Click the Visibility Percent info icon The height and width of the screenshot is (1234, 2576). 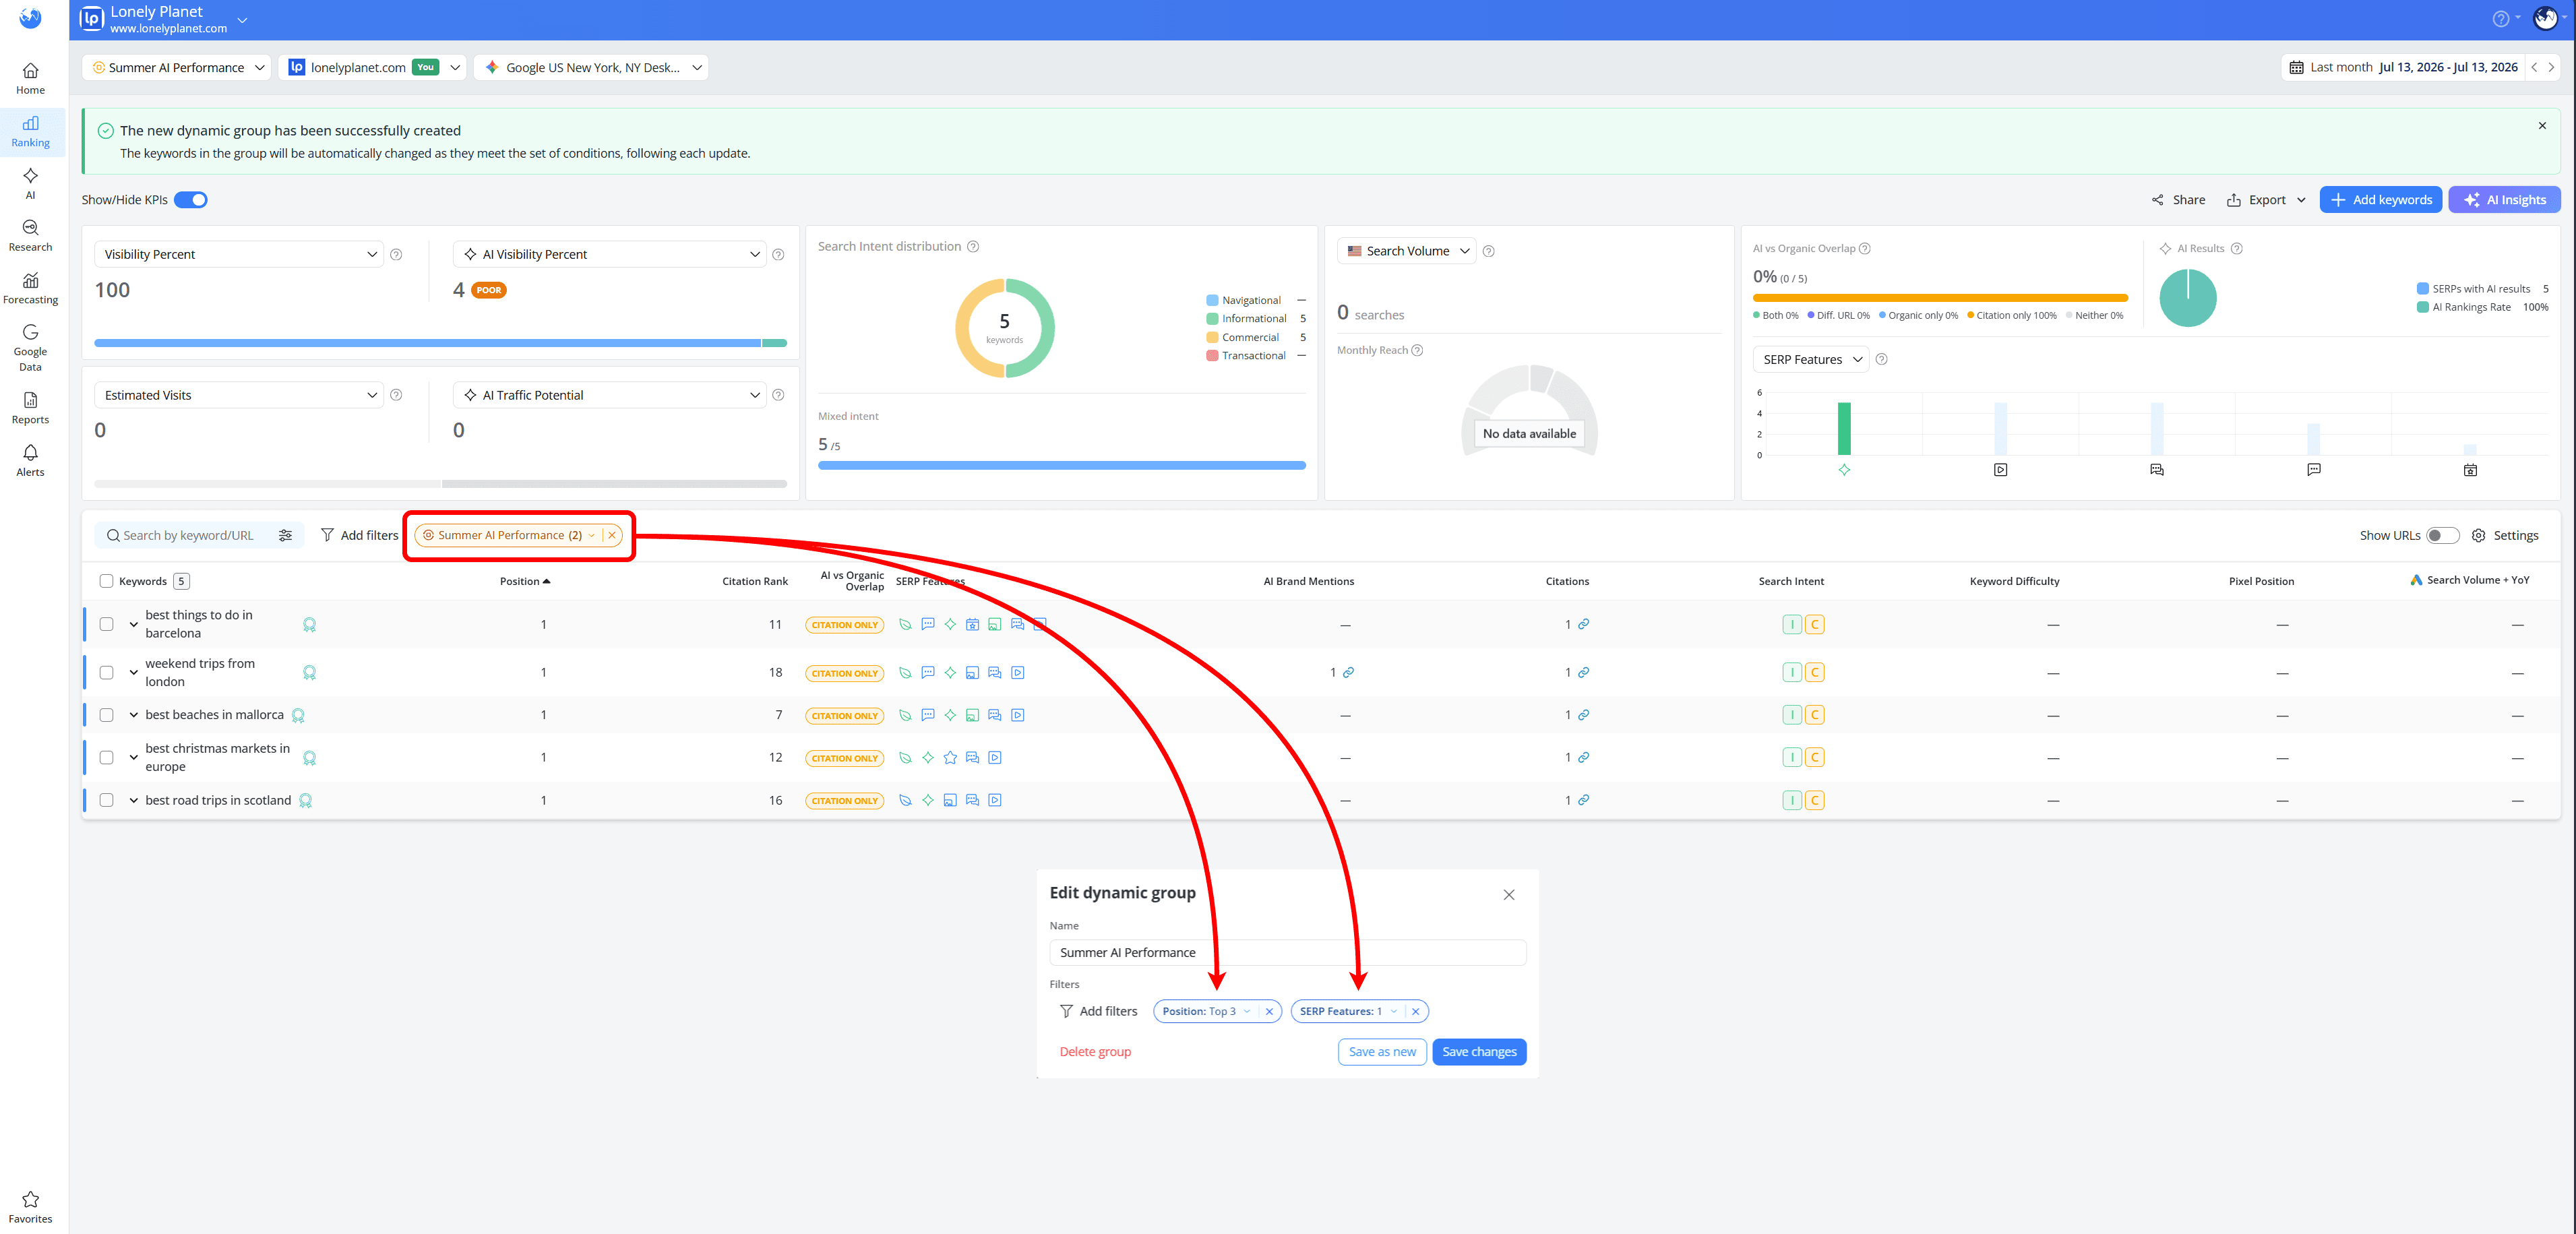(x=396, y=255)
